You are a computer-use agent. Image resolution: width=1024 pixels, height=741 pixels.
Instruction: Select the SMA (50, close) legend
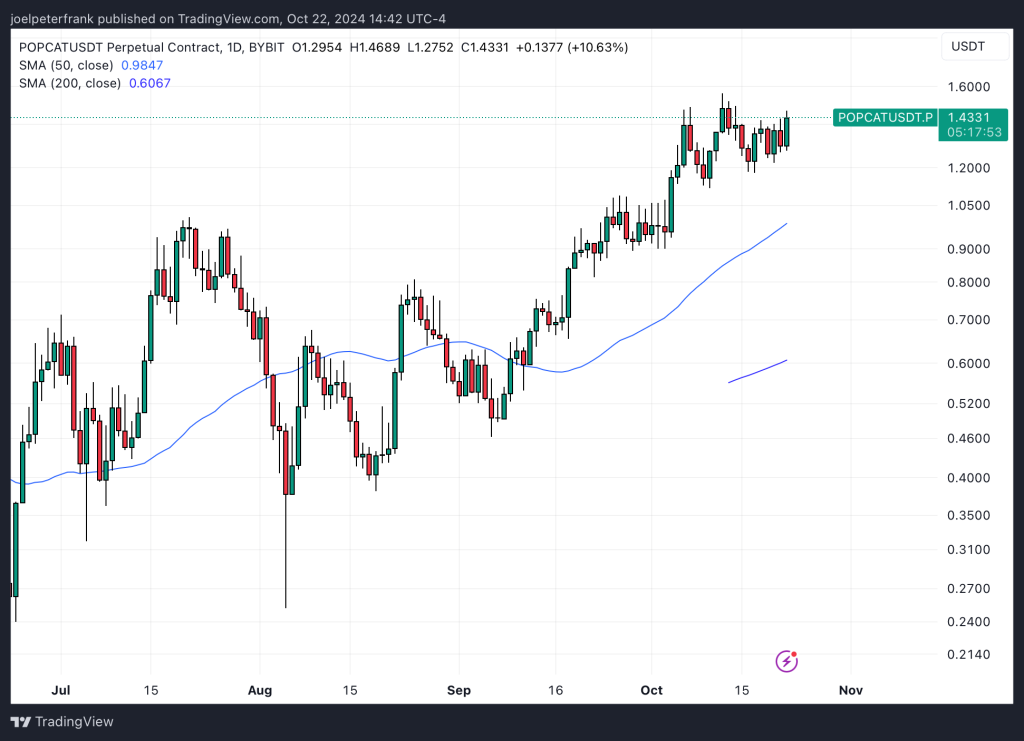click(66, 65)
